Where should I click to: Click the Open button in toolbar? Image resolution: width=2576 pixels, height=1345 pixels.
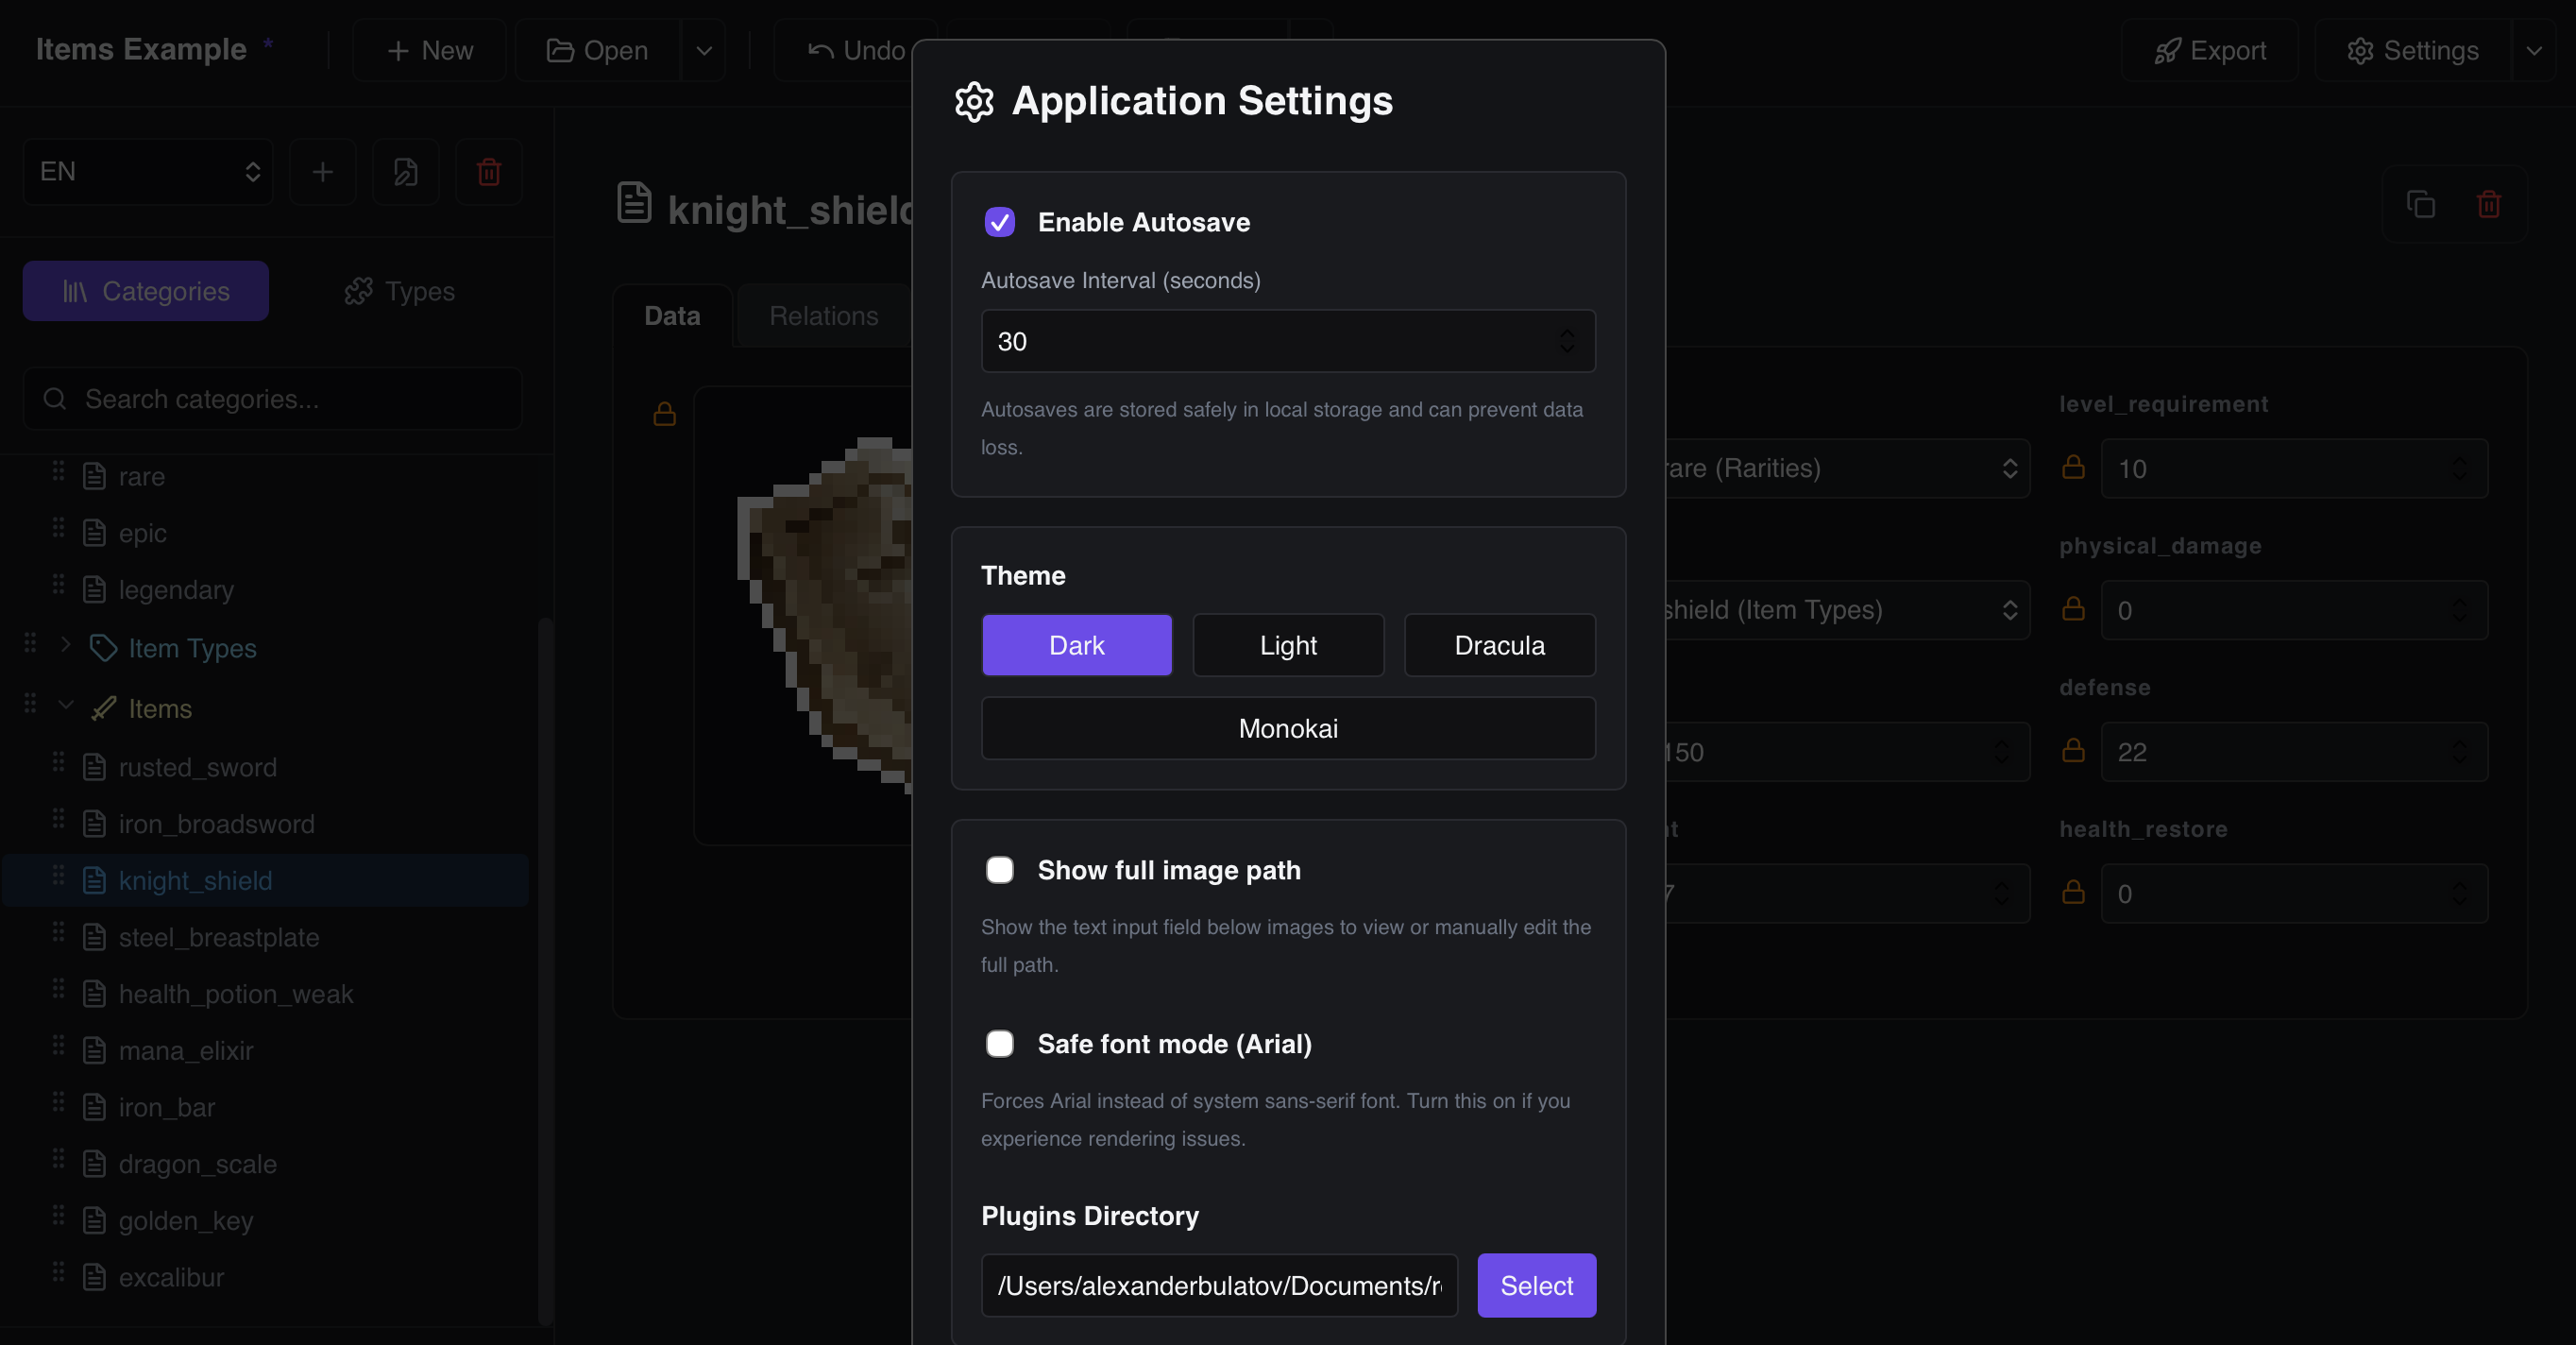click(597, 50)
